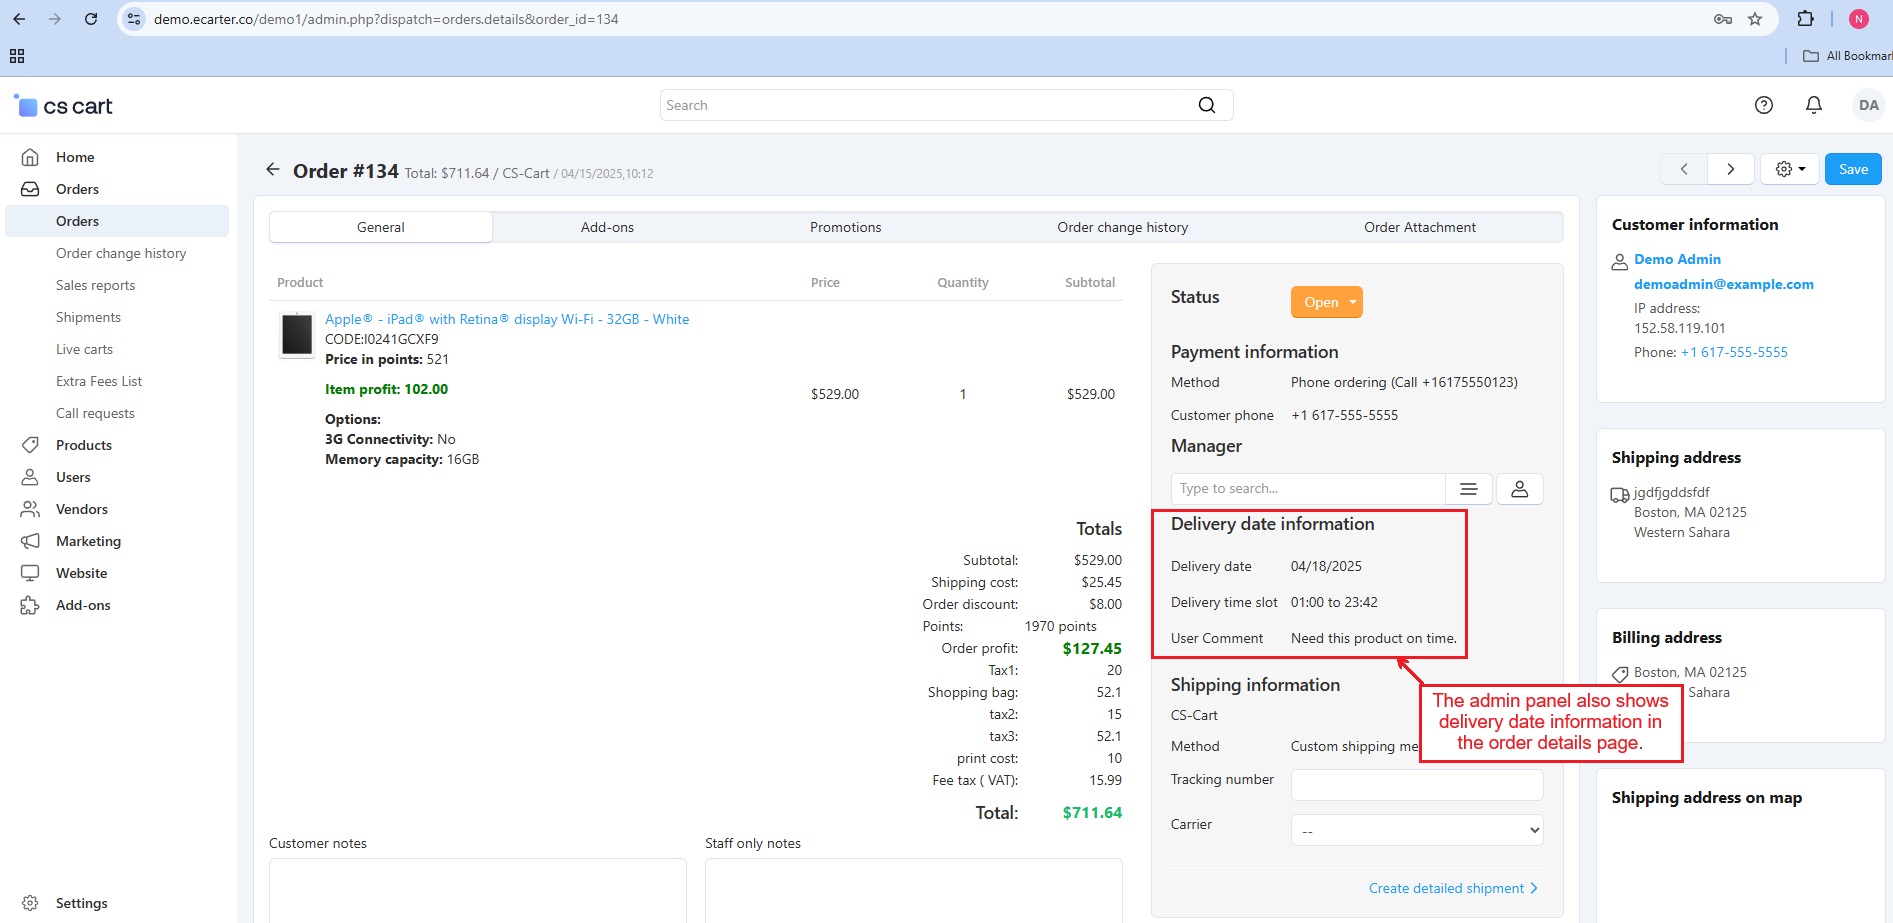Click the manager user profile icon
This screenshot has width=1893, height=923.
tap(1519, 489)
